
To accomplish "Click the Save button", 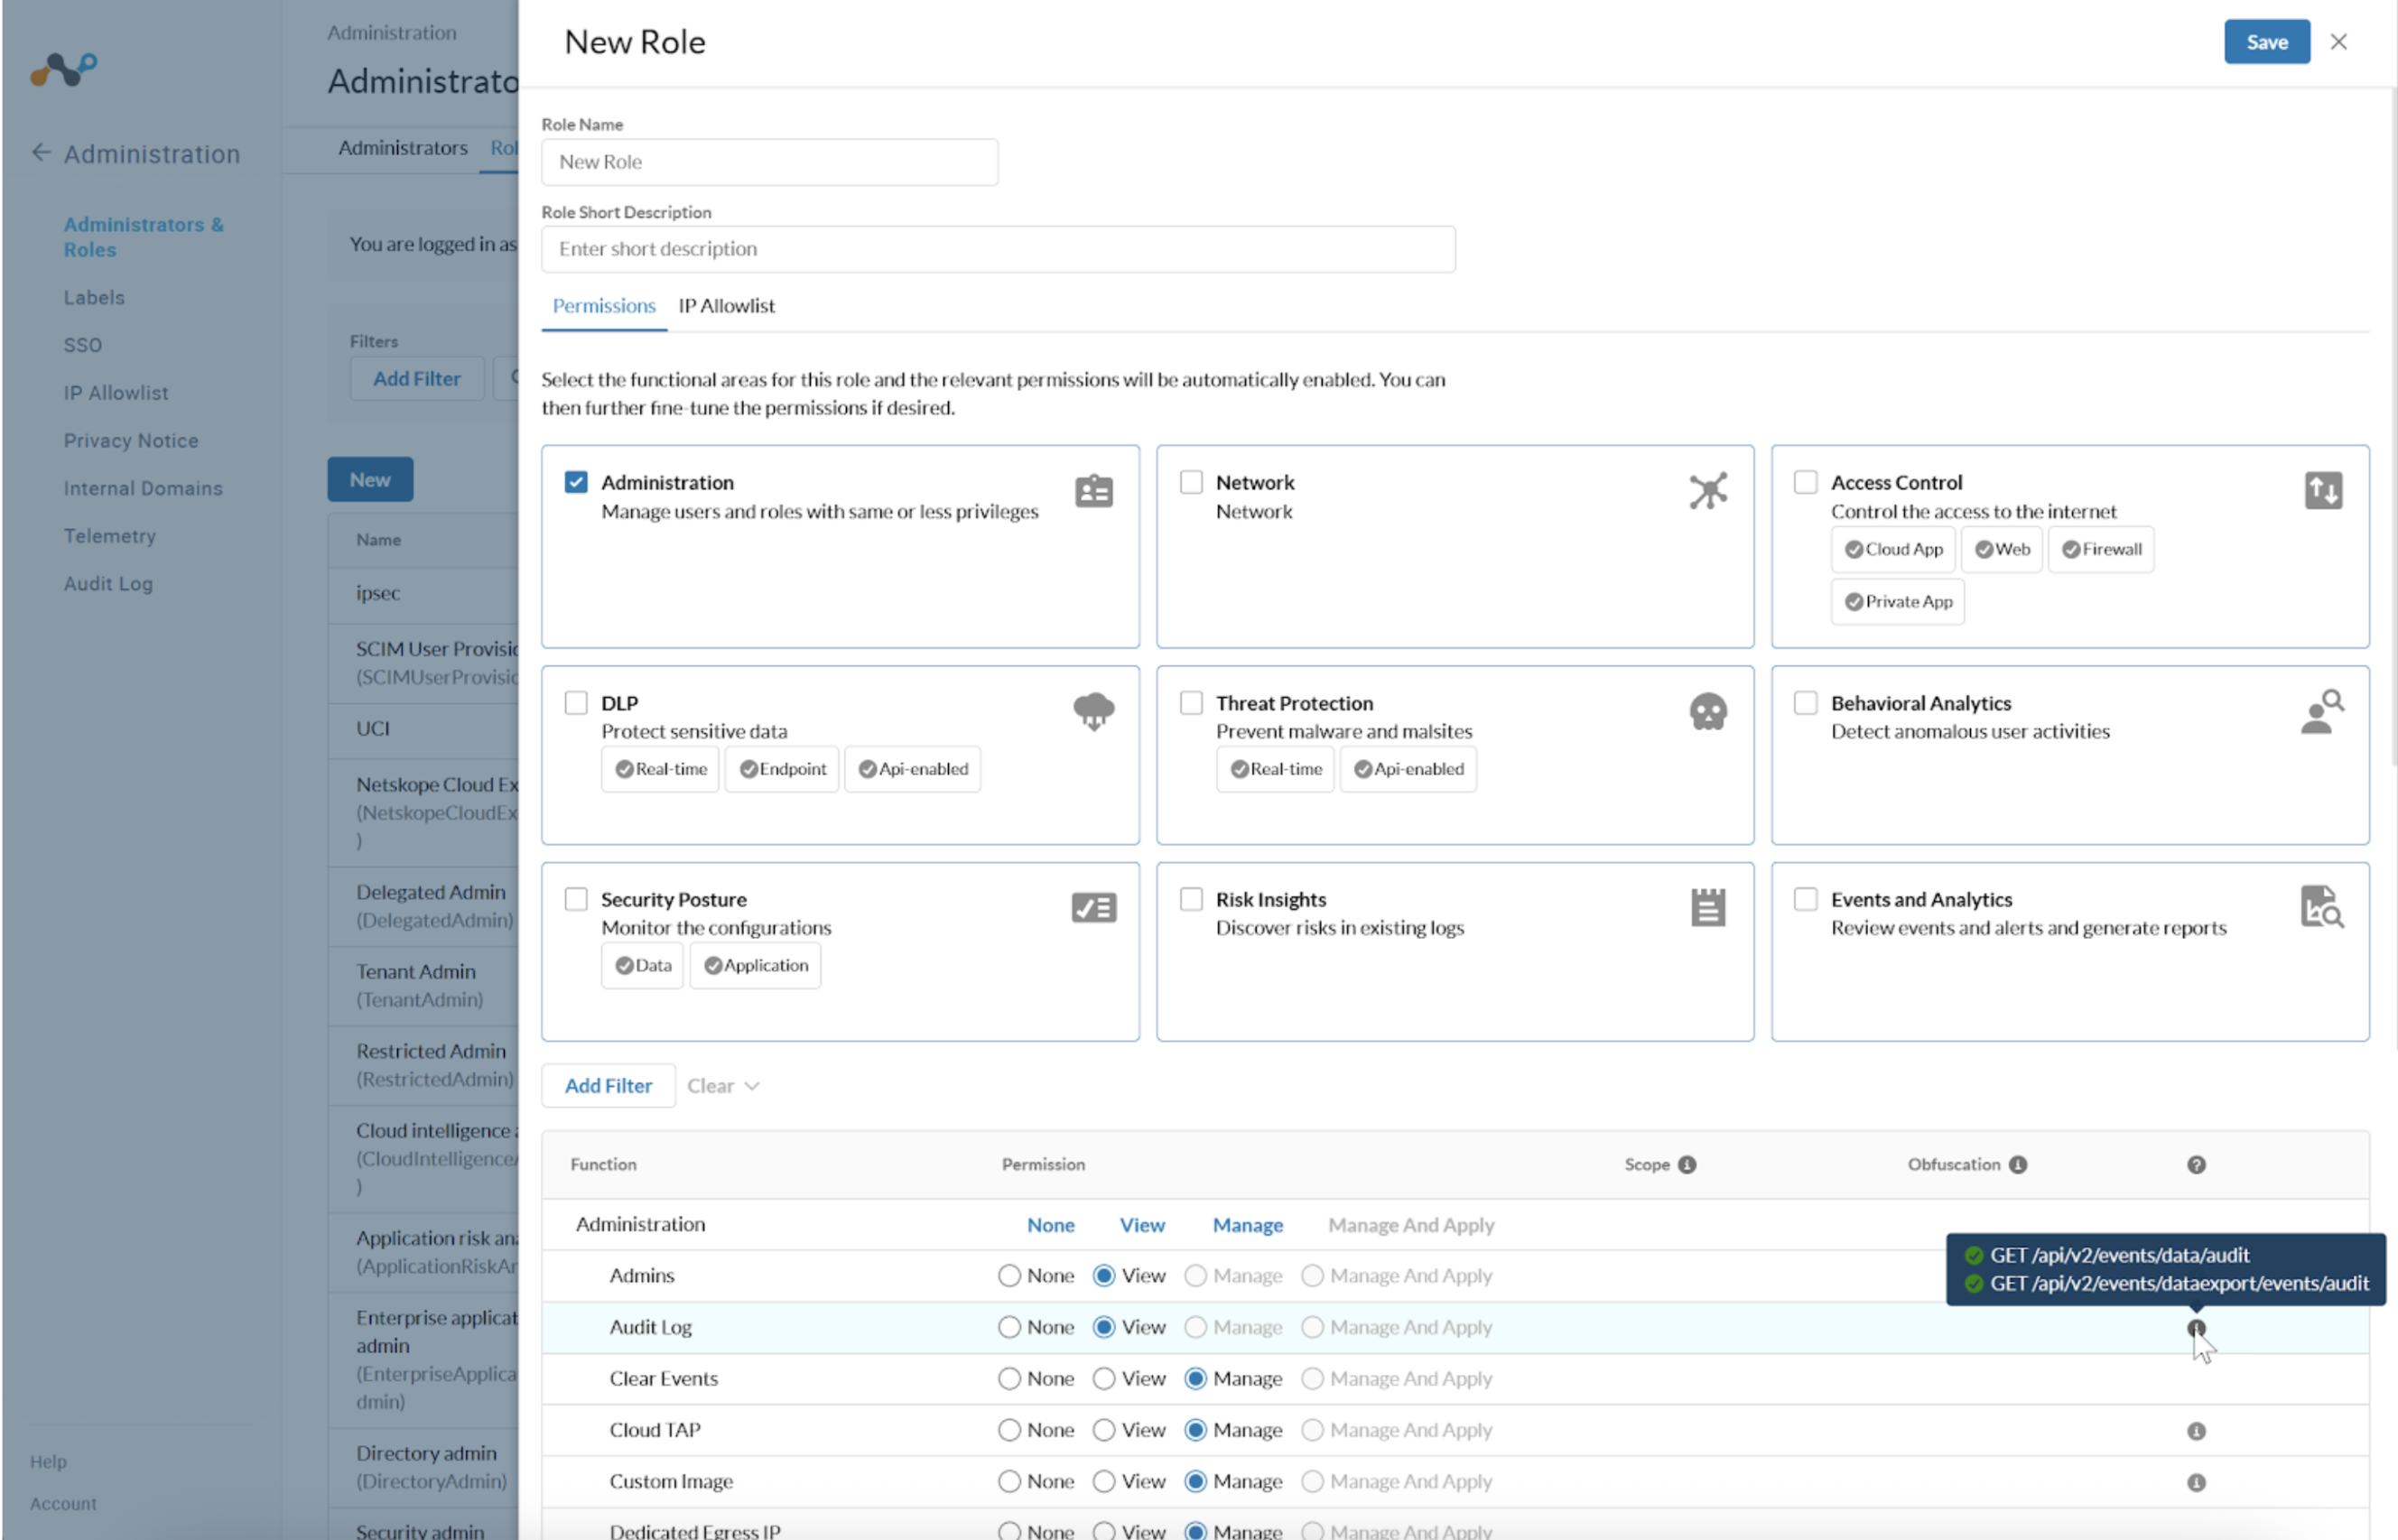I will pos(2266,42).
